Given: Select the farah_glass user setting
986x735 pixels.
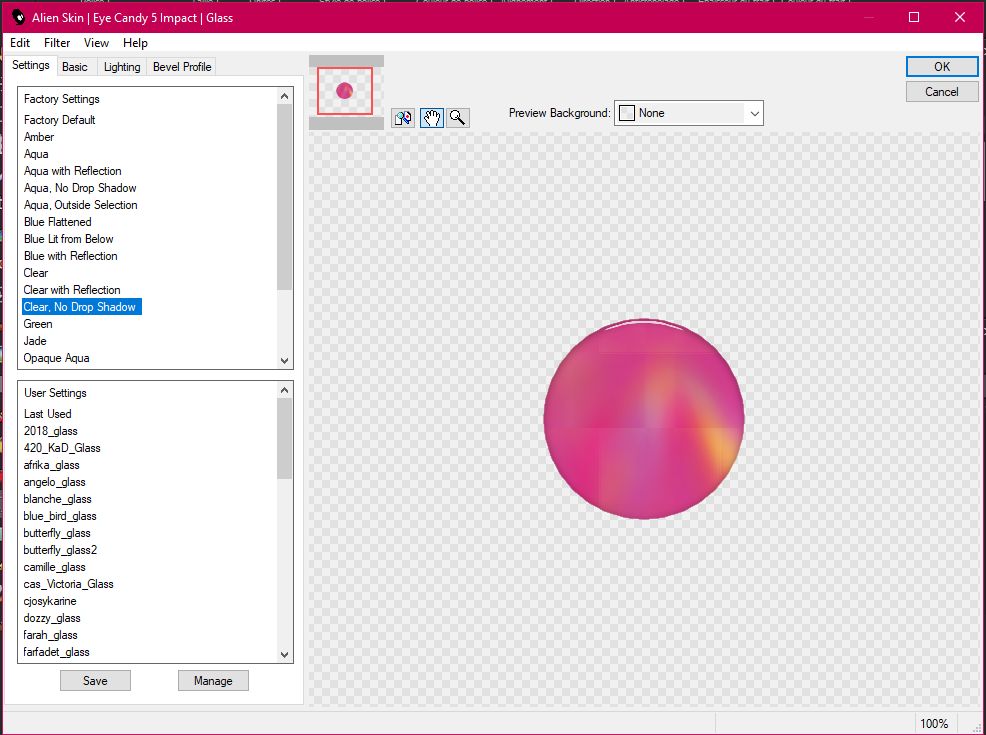Looking at the screenshot, I should [50, 634].
